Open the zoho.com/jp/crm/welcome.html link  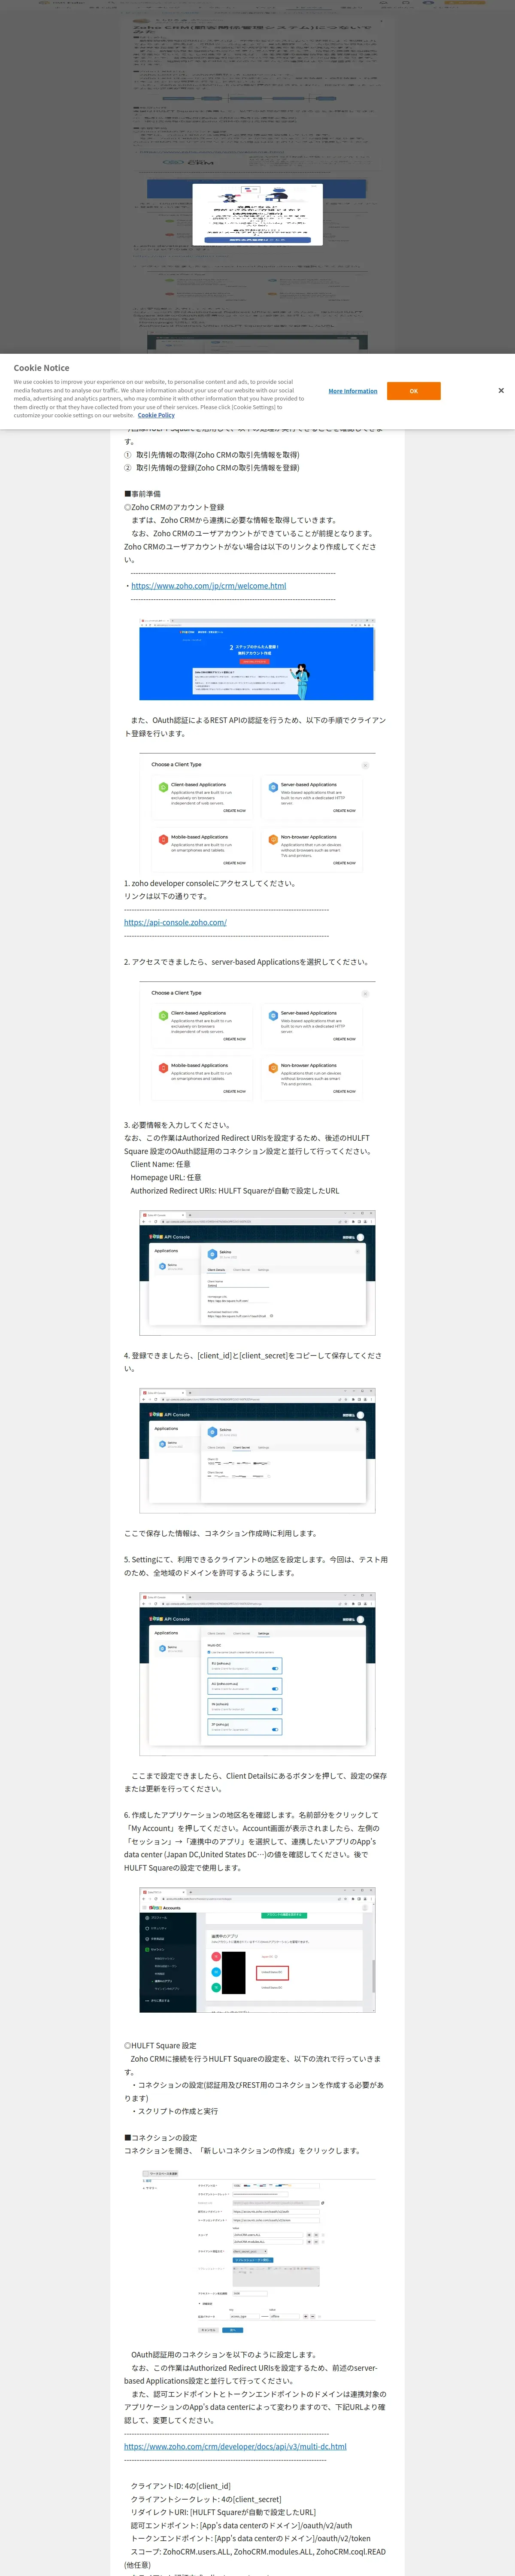click(208, 586)
